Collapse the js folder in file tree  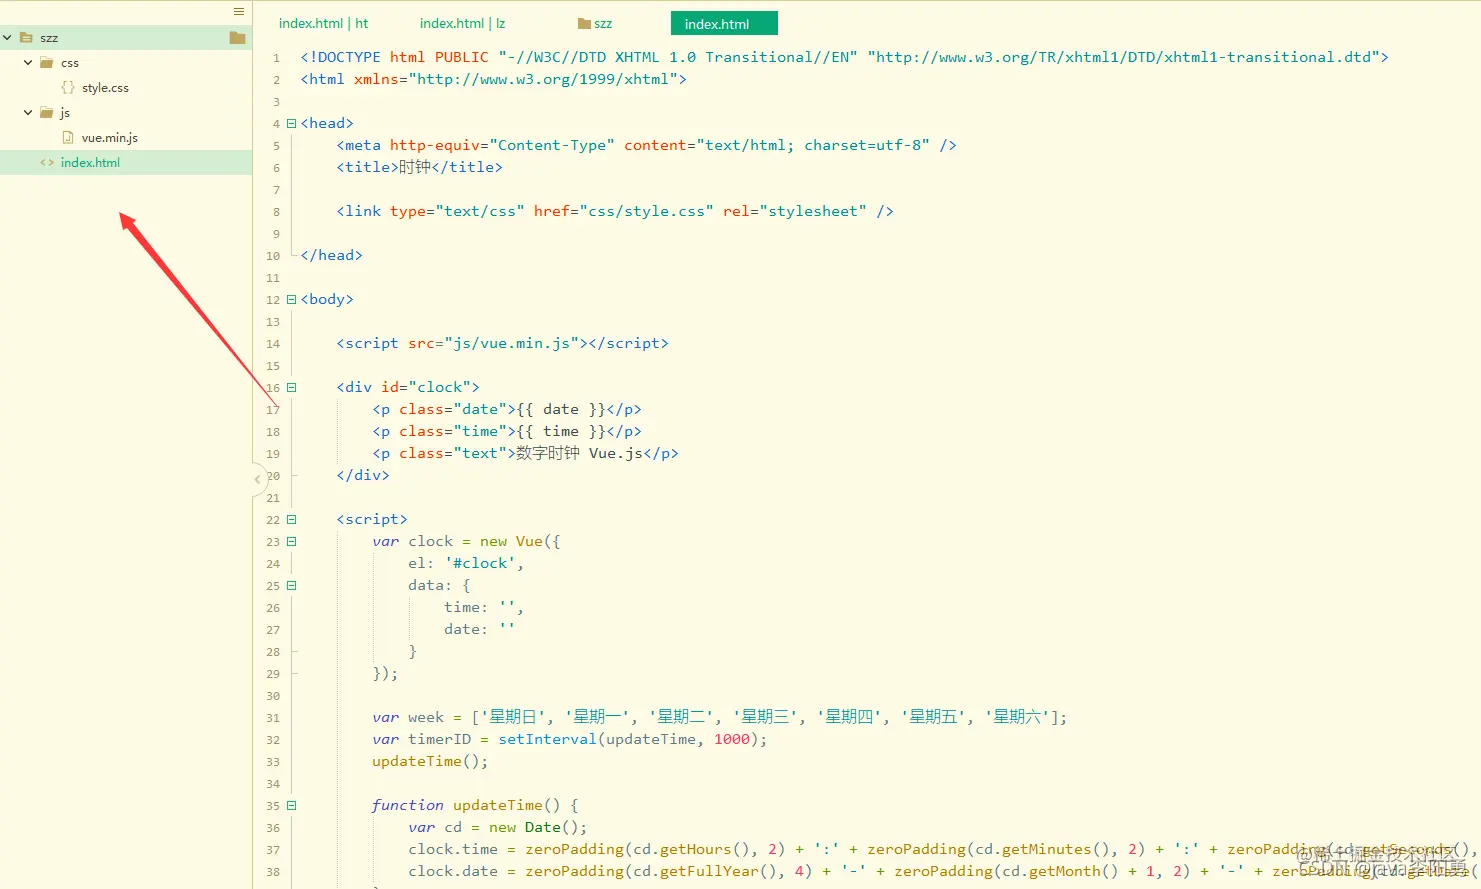28,113
